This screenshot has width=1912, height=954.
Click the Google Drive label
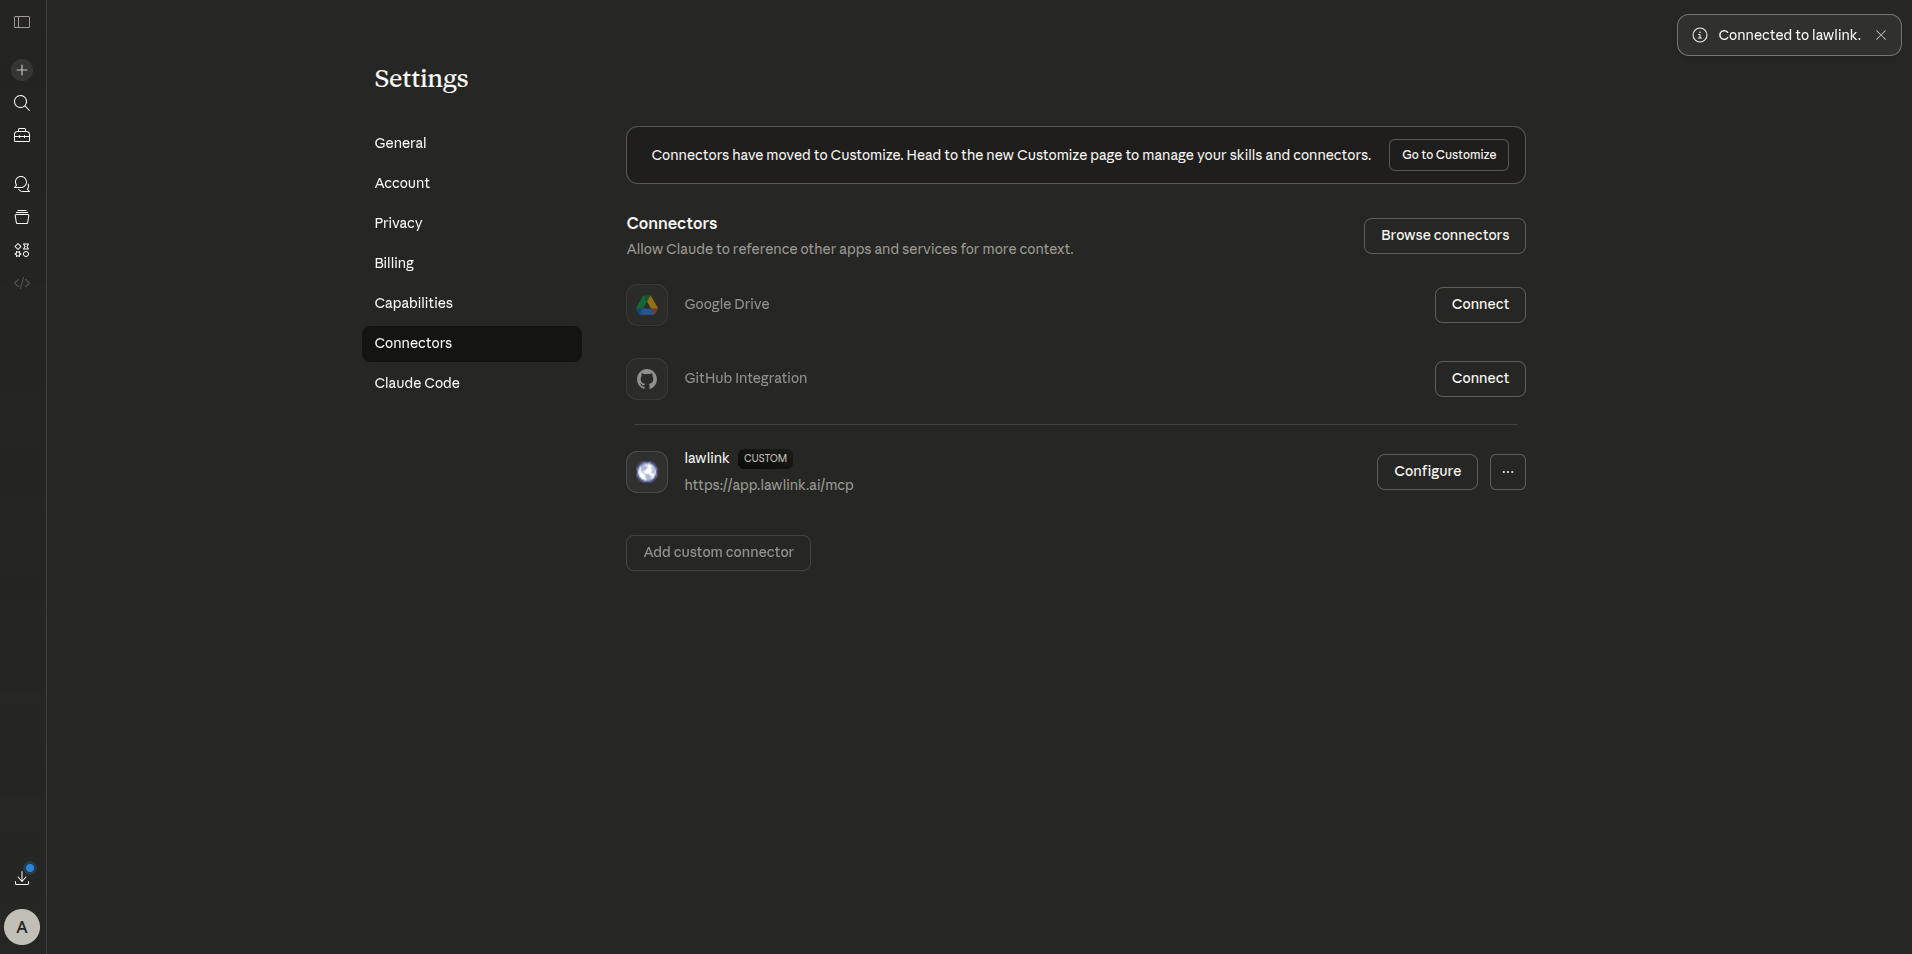(727, 304)
